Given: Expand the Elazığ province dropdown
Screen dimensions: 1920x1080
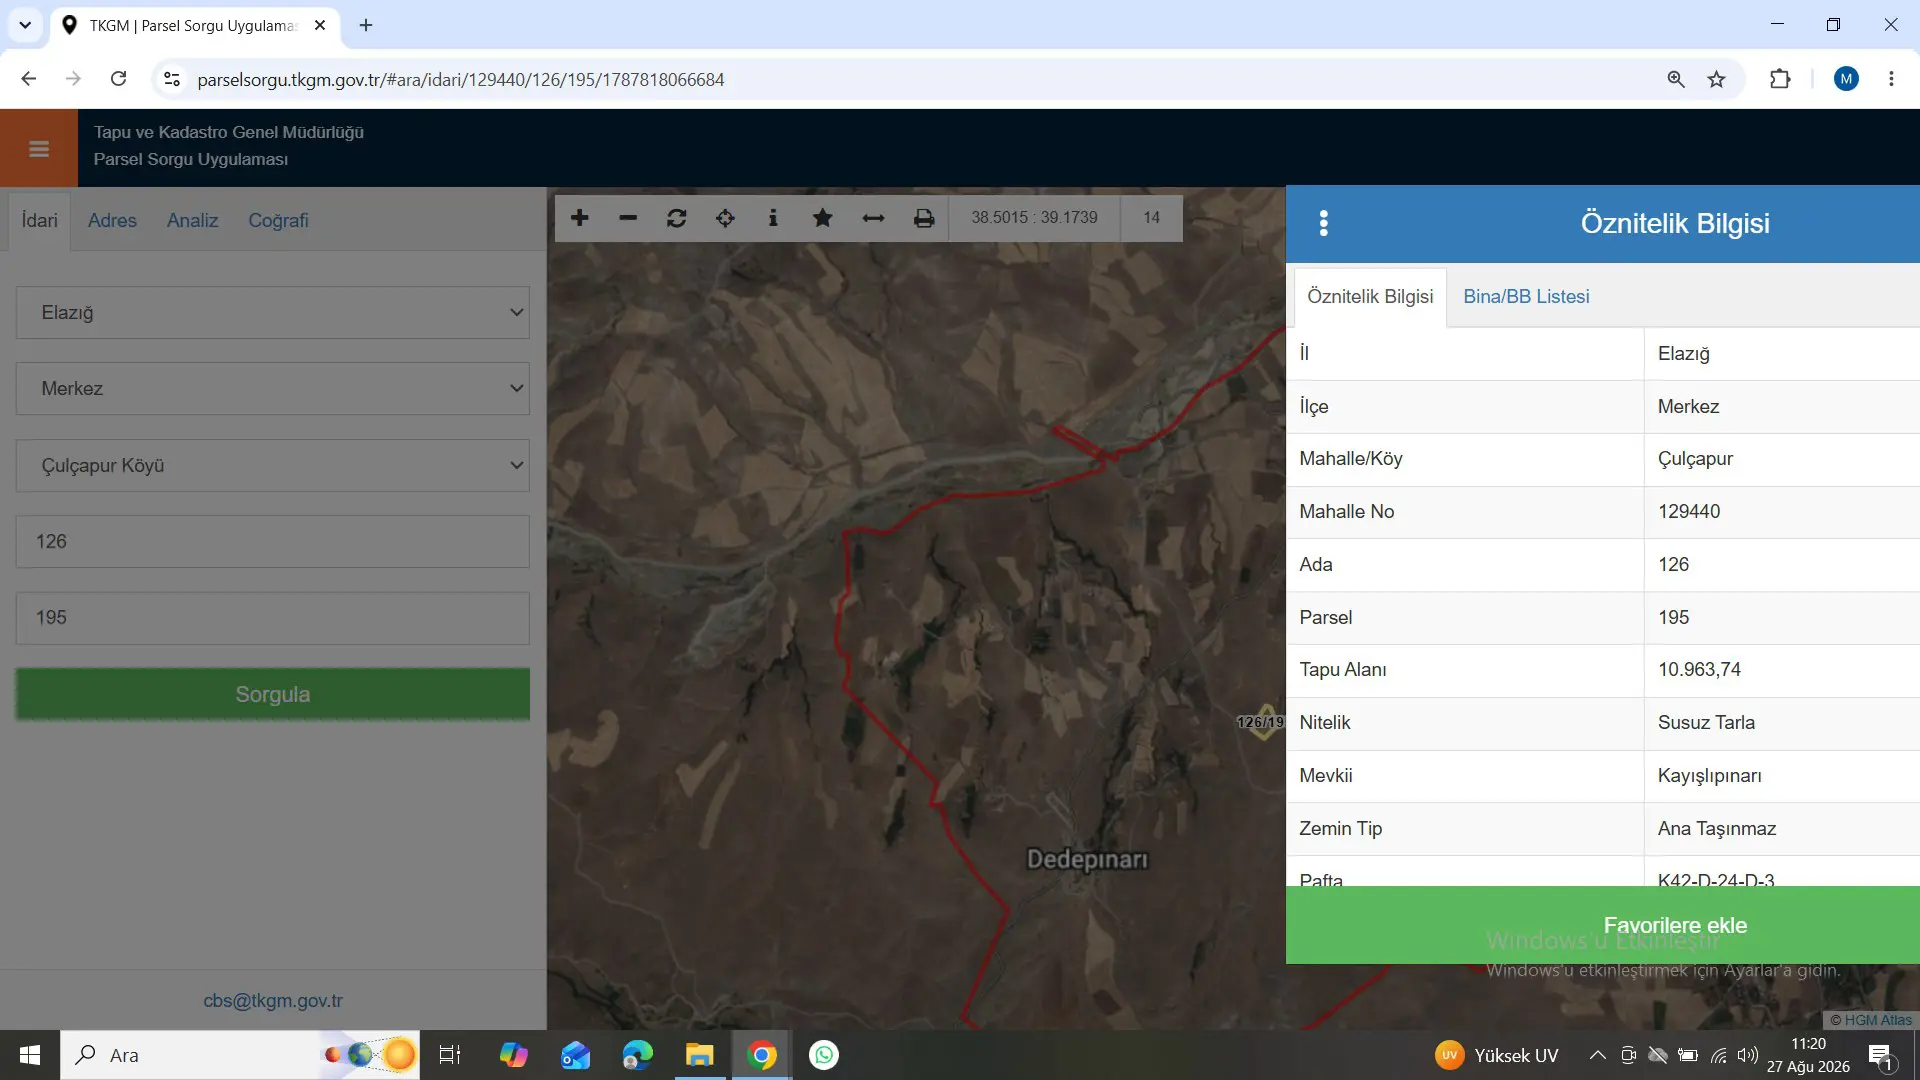Looking at the screenshot, I should [x=273, y=312].
